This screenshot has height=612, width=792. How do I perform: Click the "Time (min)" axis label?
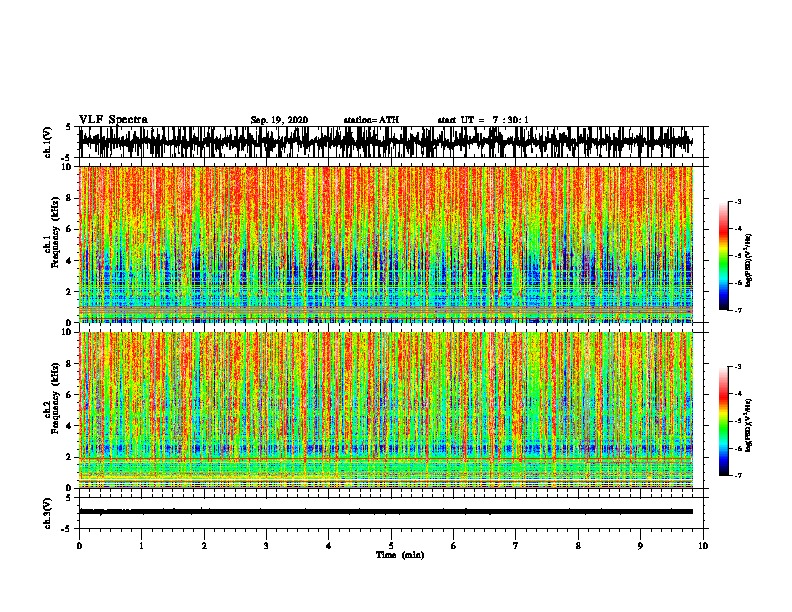click(x=400, y=555)
